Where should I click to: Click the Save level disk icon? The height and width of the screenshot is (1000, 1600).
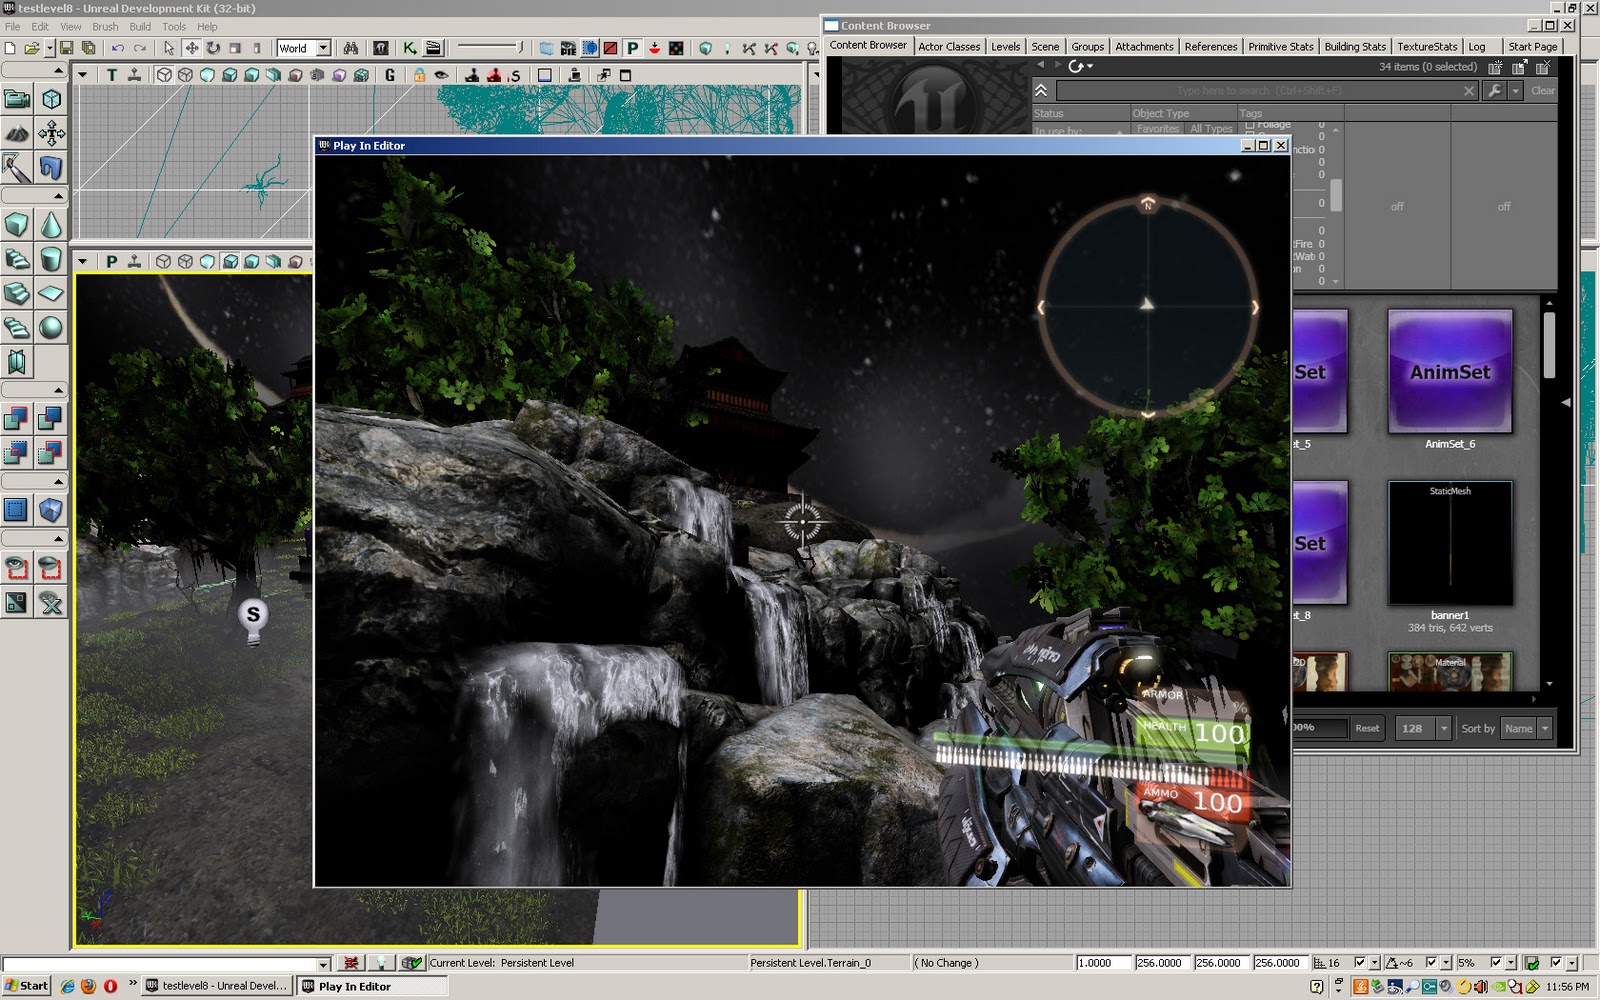point(66,48)
